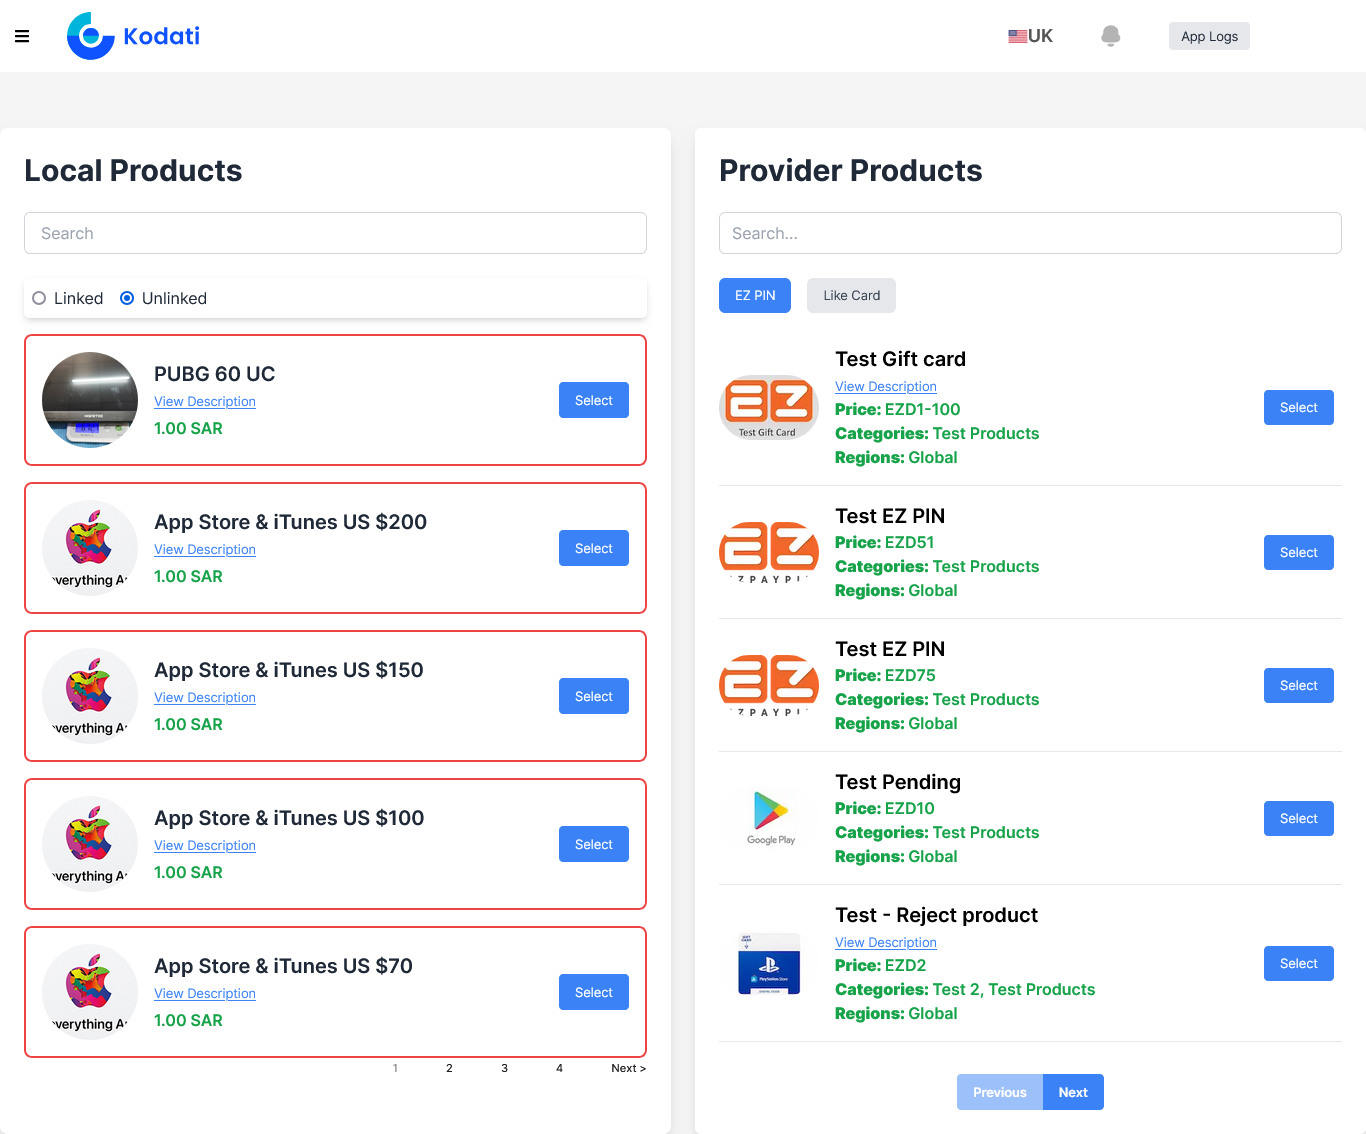View Description of iTunes US $70
Image resolution: width=1366 pixels, height=1134 pixels.
pos(205,993)
